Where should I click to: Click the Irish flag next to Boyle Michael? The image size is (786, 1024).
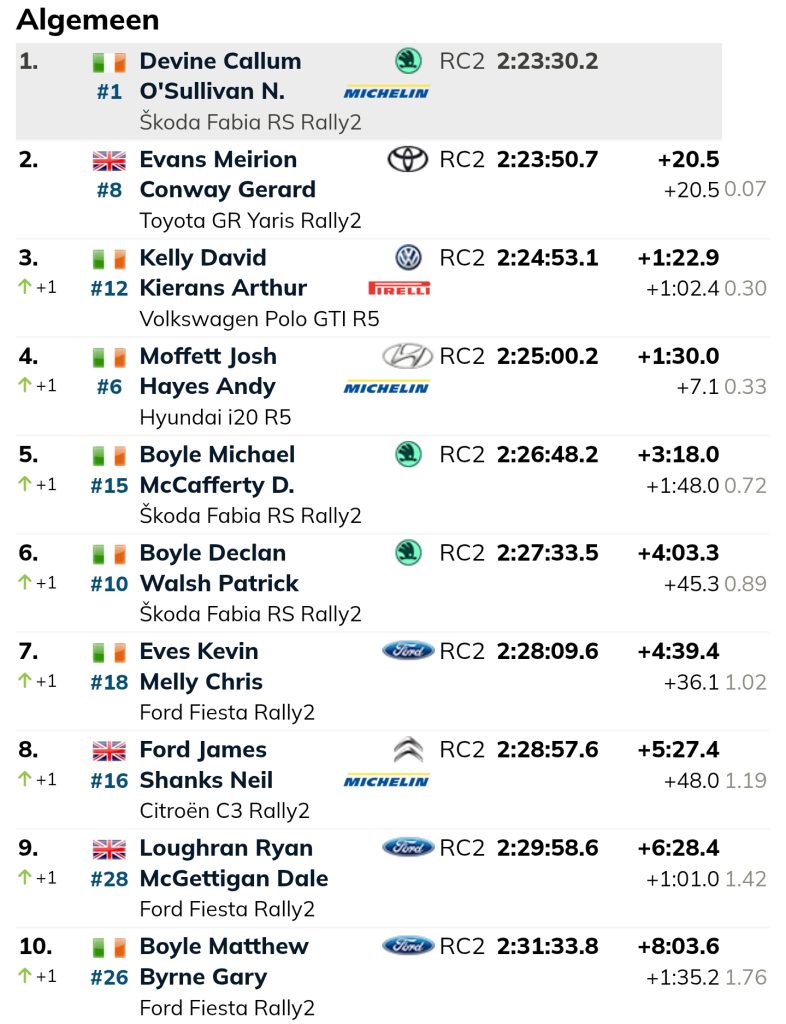tap(109, 455)
